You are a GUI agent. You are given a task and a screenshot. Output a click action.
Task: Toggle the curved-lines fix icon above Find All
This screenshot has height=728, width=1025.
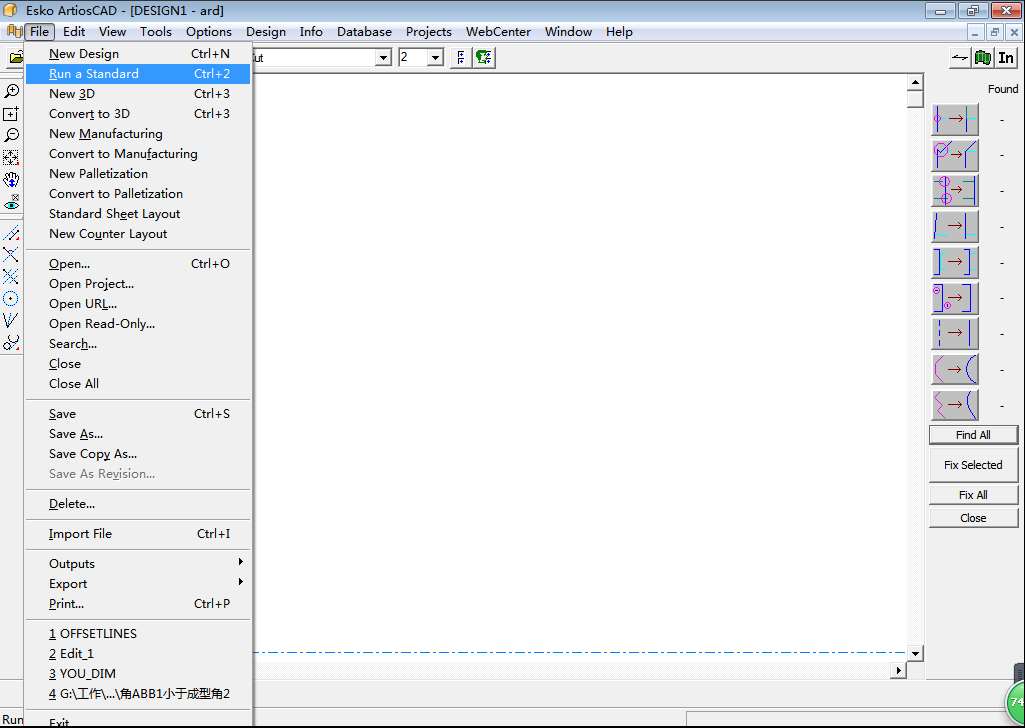[x=955, y=405]
